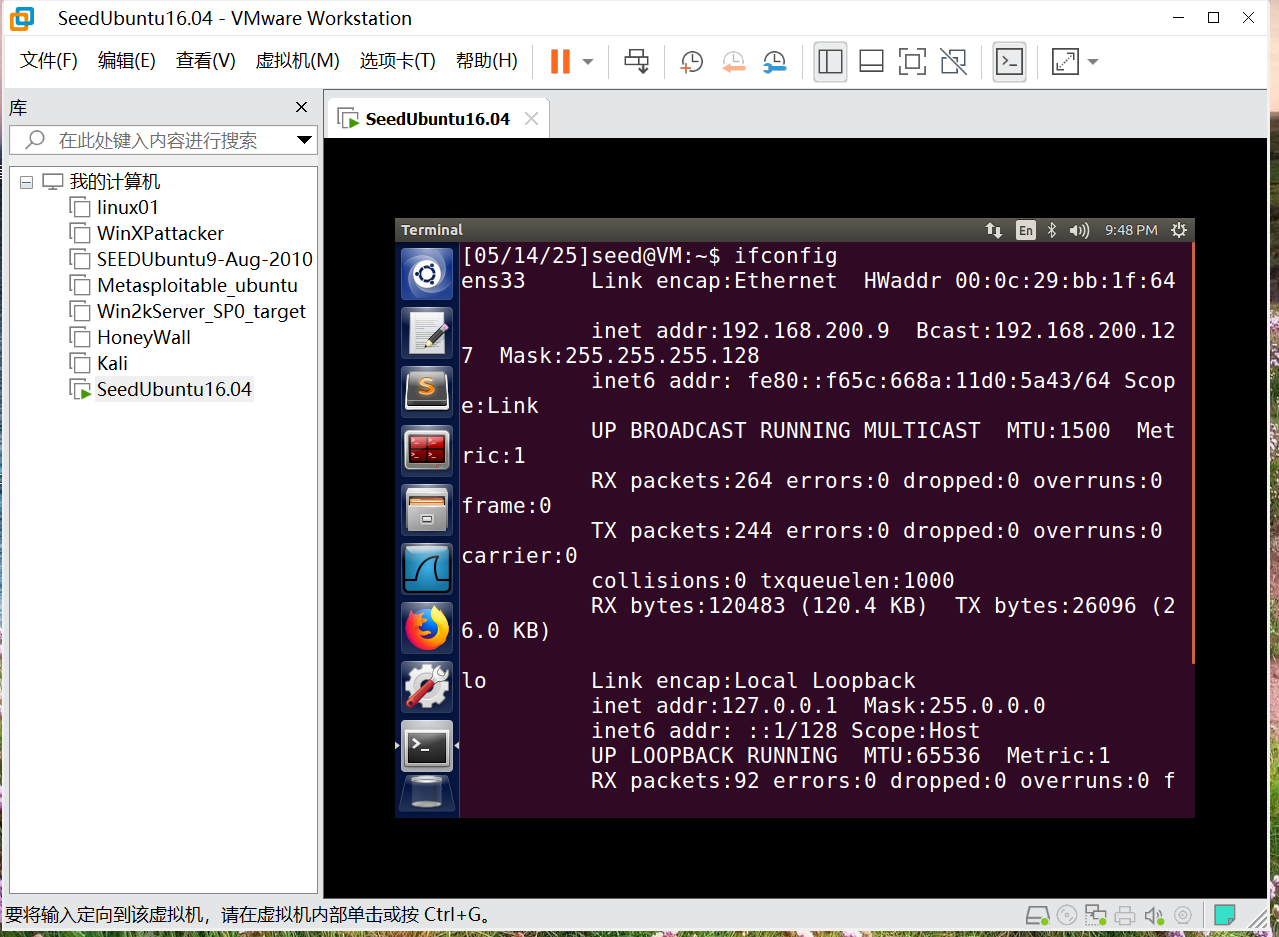The height and width of the screenshot is (937, 1279).
Task: Close the SeedUbuntu16.04 tab
Action: (x=531, y=119)
